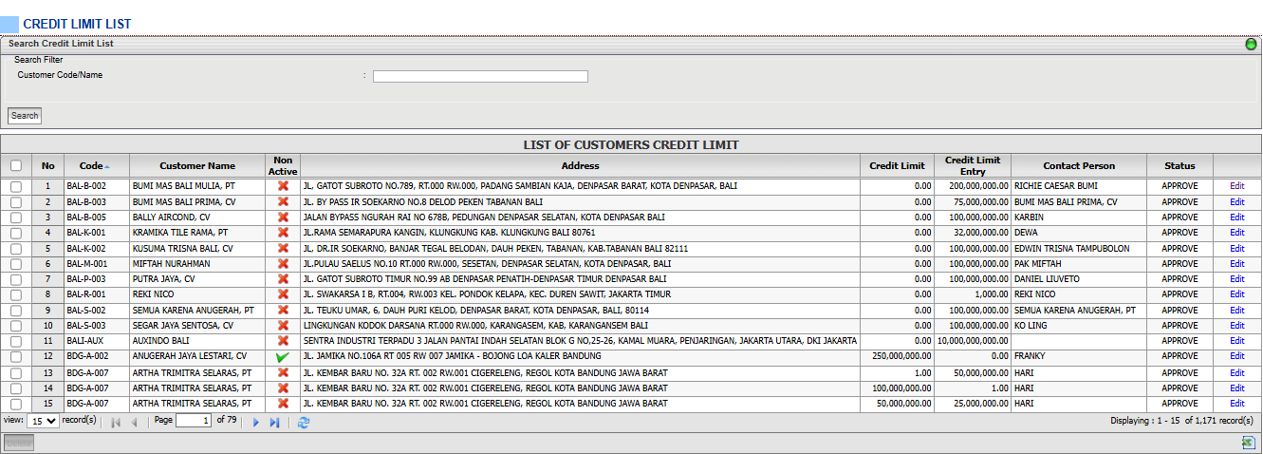Sort by Credit Limit Entry column header
Image resolution: width=1263 pixels, height=454 pixels.
pyautogui.click(x=973, y=166)
